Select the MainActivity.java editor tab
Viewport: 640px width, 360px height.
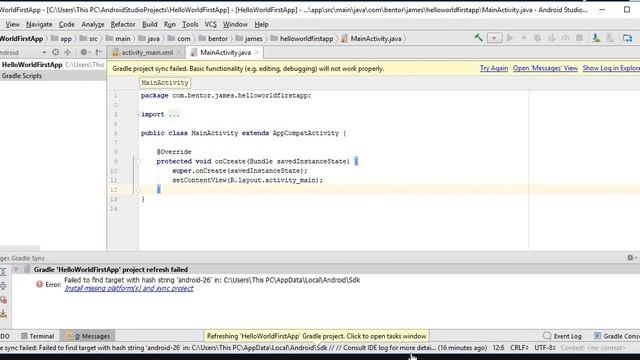point(225,52)
